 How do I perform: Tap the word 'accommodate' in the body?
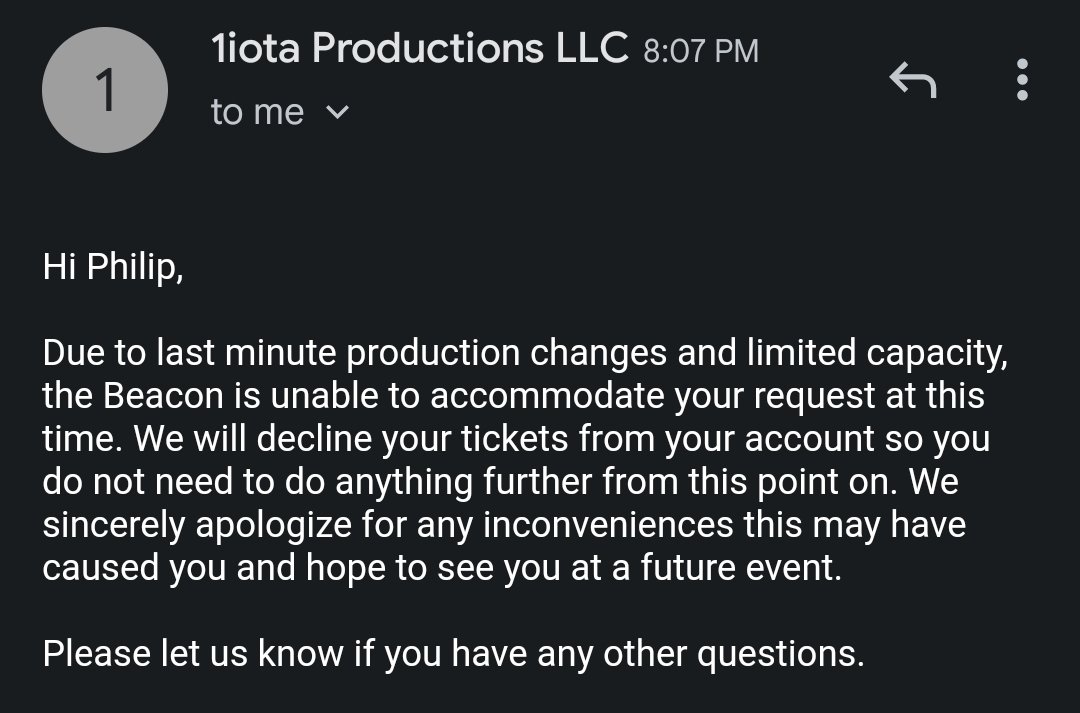pyautogui.click(x=550, y=396)
